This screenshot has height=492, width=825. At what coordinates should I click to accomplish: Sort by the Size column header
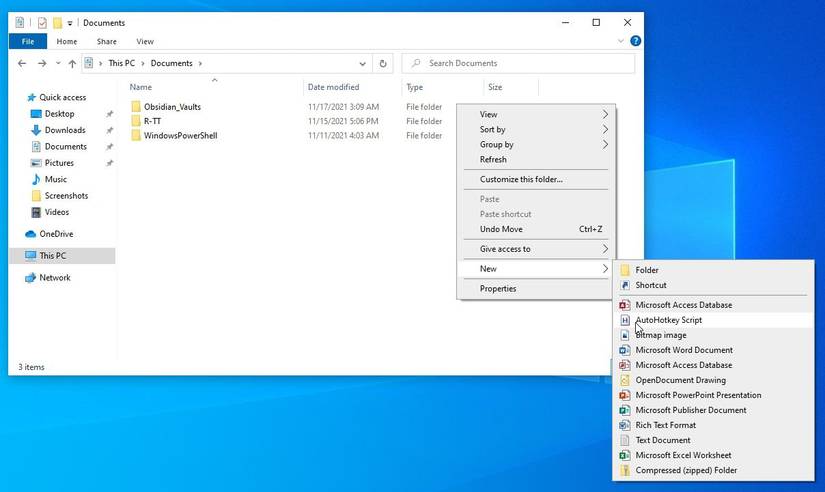tap(511, 87)
